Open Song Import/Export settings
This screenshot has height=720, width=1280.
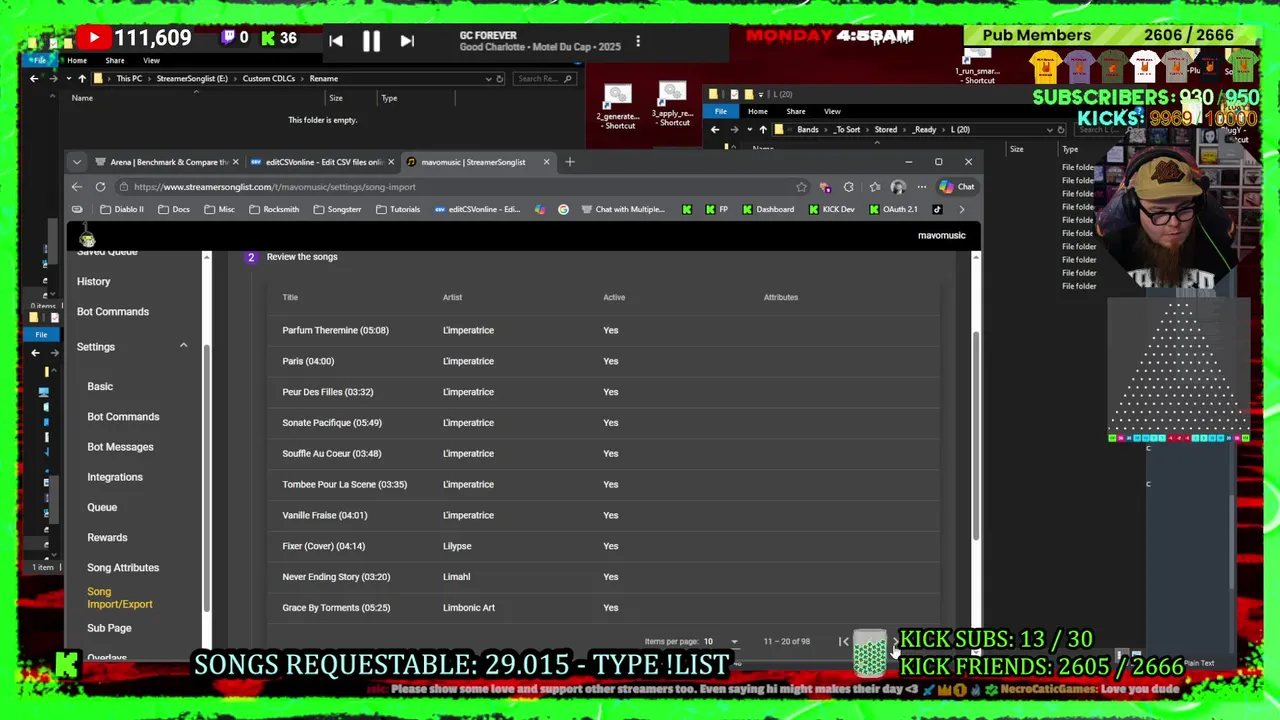119,598
